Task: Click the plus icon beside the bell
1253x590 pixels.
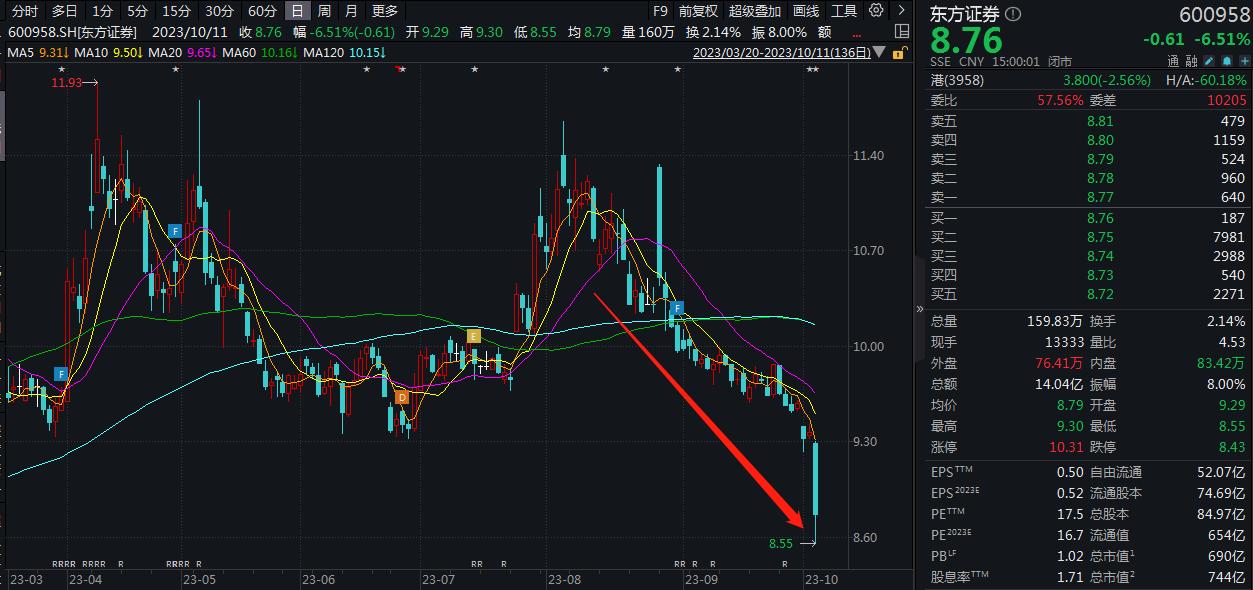Action: tap(1245, 60)
